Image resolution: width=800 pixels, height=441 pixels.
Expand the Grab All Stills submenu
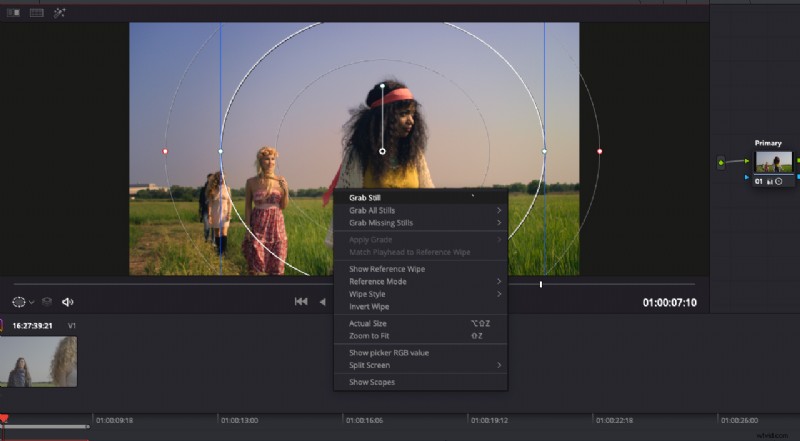click(420, 210)
